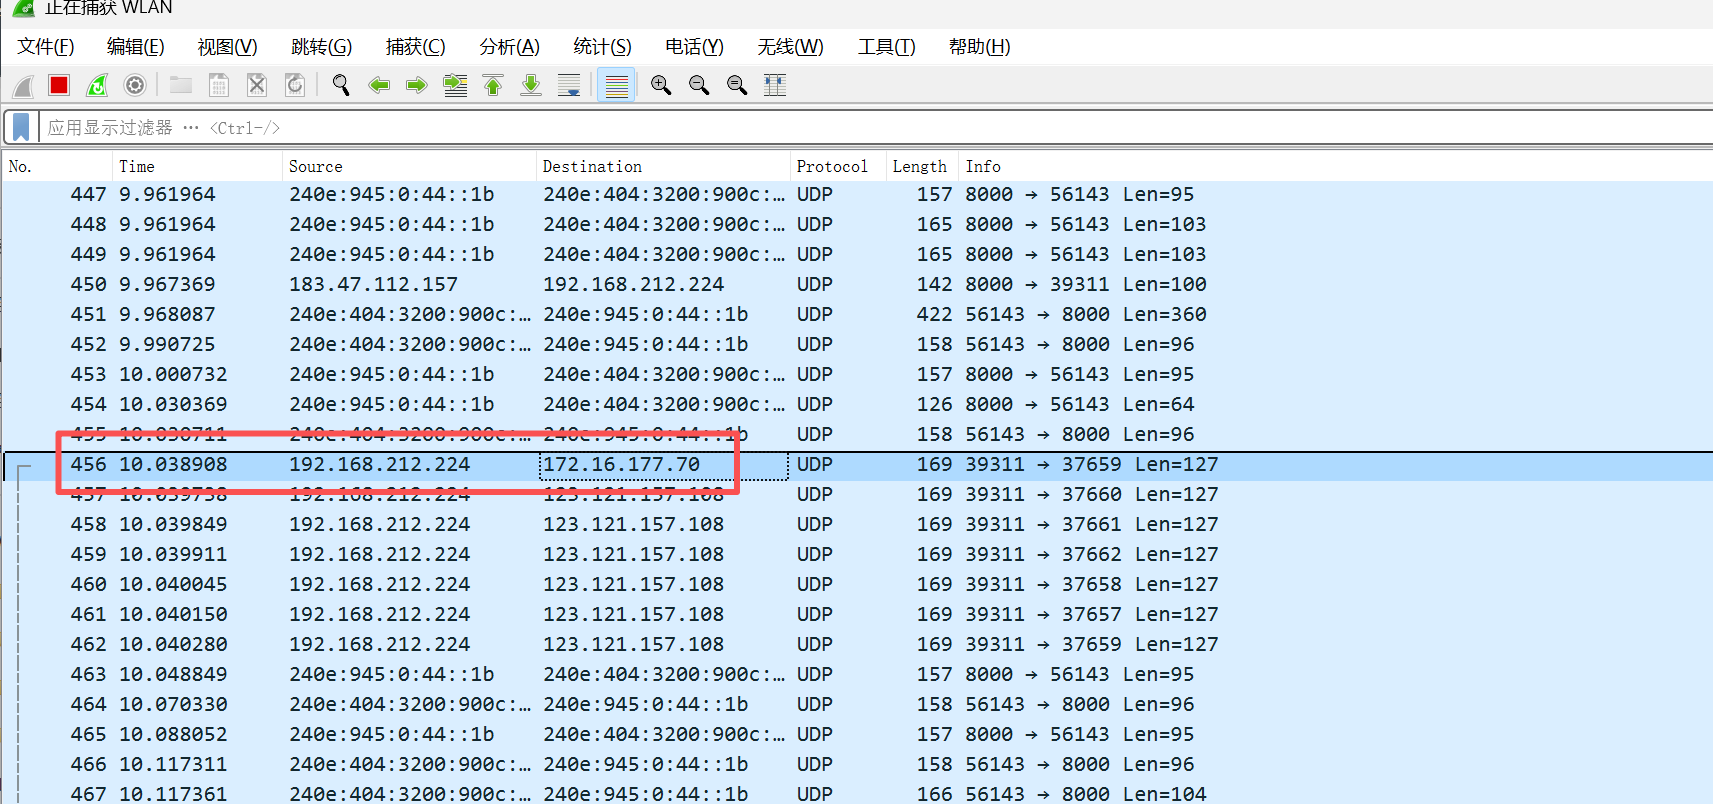
Task: Select packet 463 at time 10.048849
Action: click(x=857, y=674)
